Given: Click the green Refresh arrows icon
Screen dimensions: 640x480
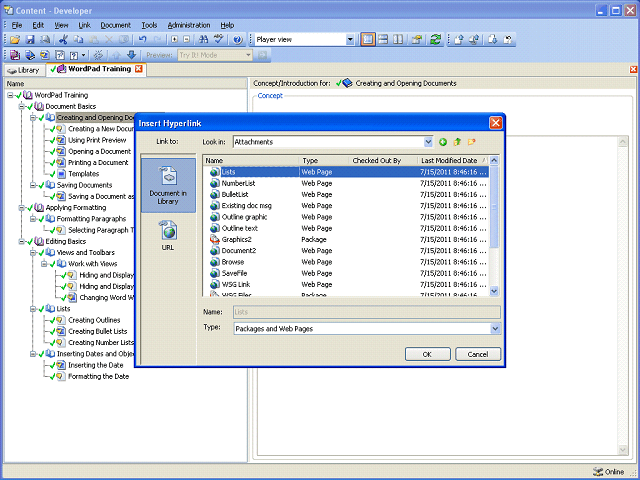Looking at the screenshot, I should click(x=435, y=40).
